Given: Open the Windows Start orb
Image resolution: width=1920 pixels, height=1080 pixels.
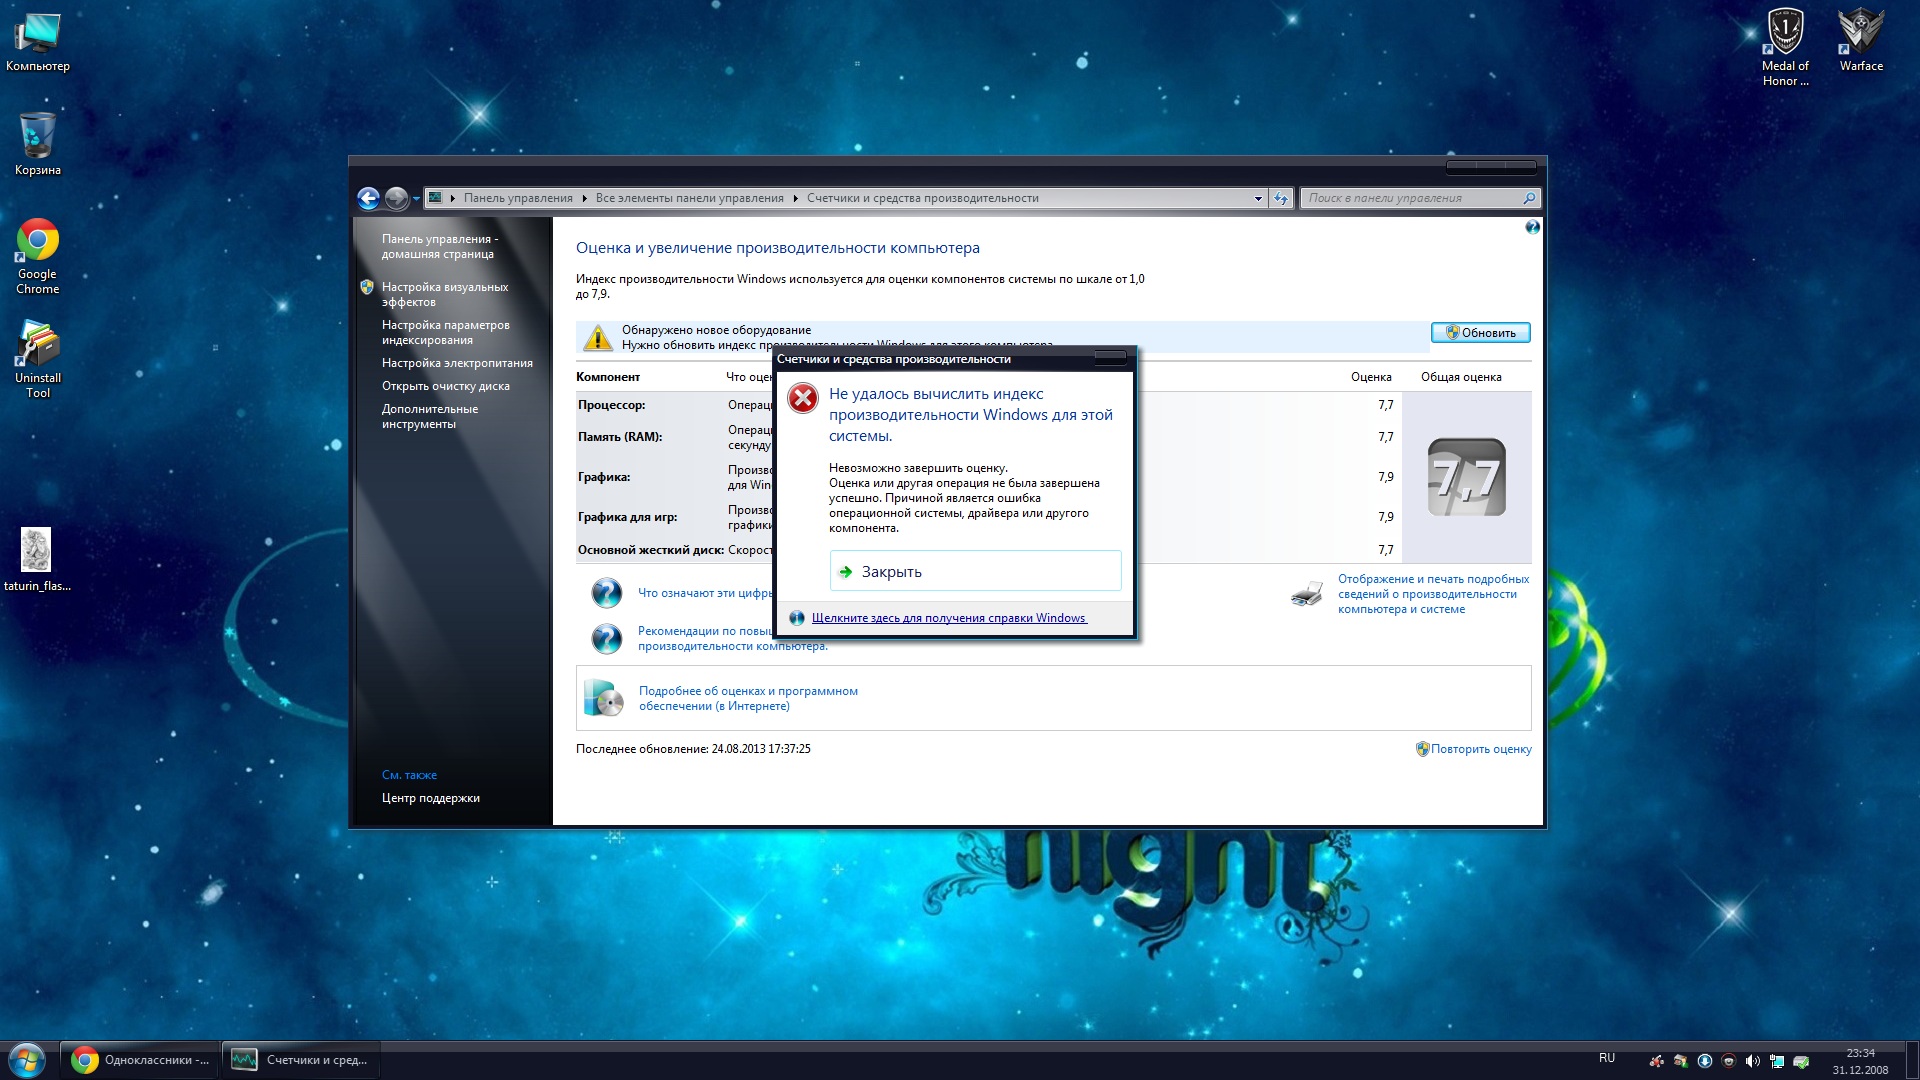Looking at the screenshot, I should [x=27, y=1060].
